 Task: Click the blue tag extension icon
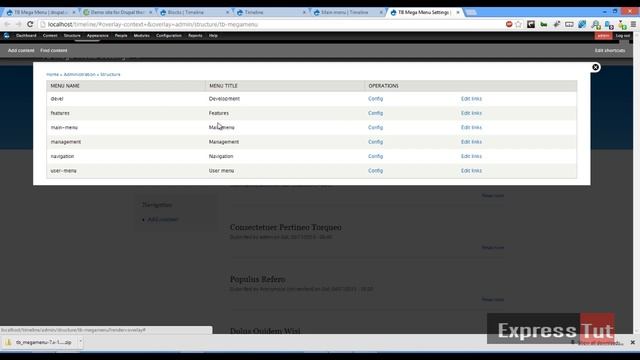click(x=582, y=24)
